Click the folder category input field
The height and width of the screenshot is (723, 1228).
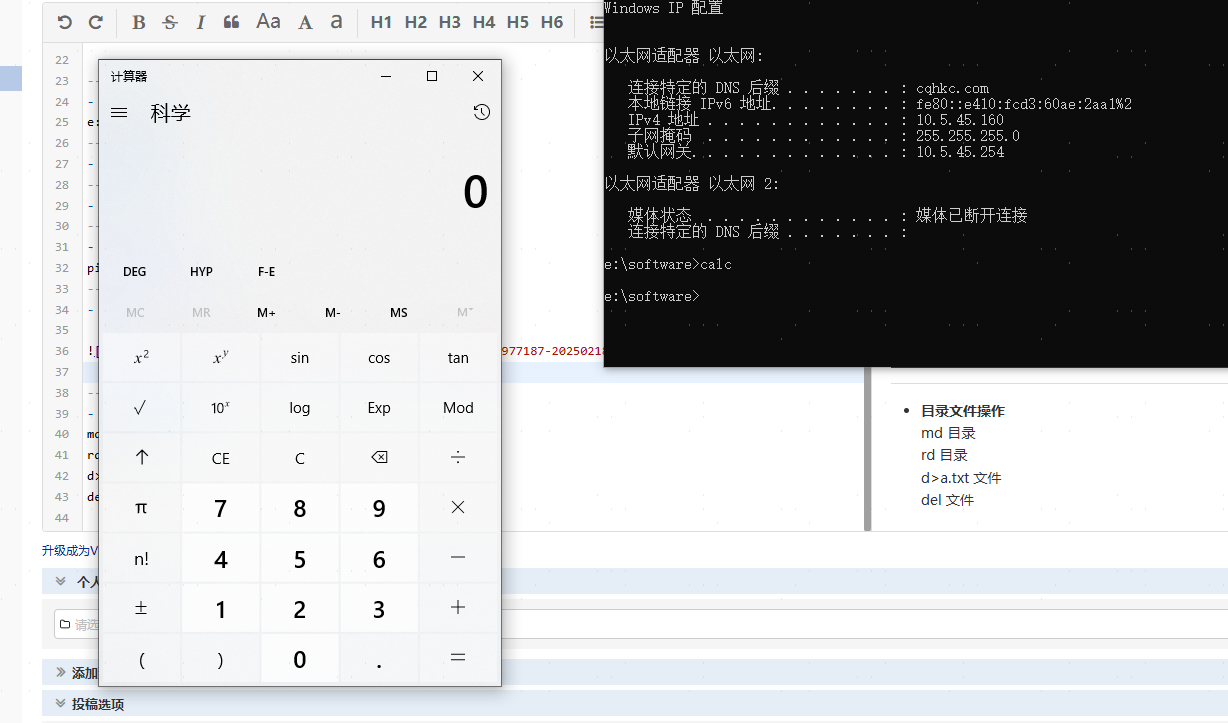coord(640,624)
